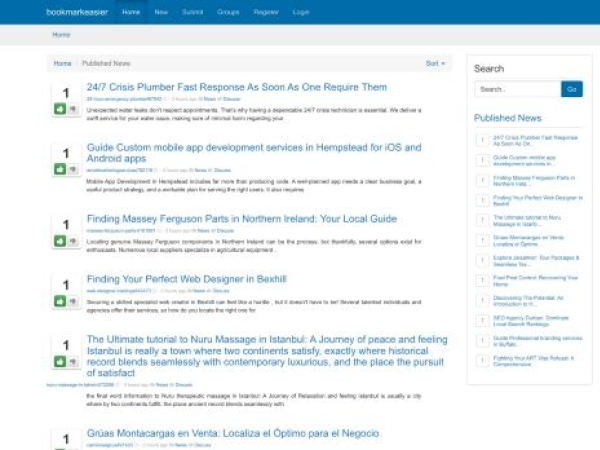
Task: Downvote the Guide Custom mobile app post
Action: pos(73,169)
